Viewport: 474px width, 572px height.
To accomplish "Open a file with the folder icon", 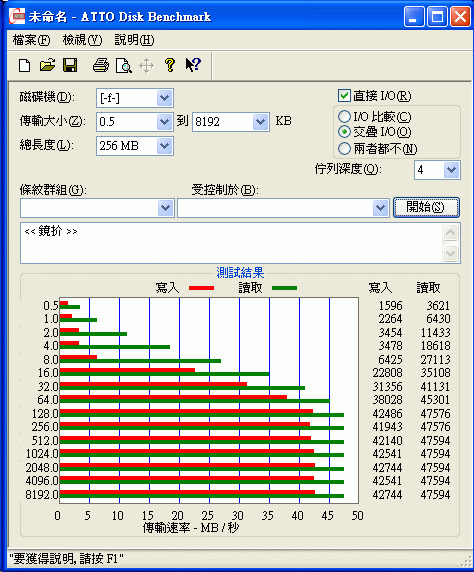I will point(48,65).
